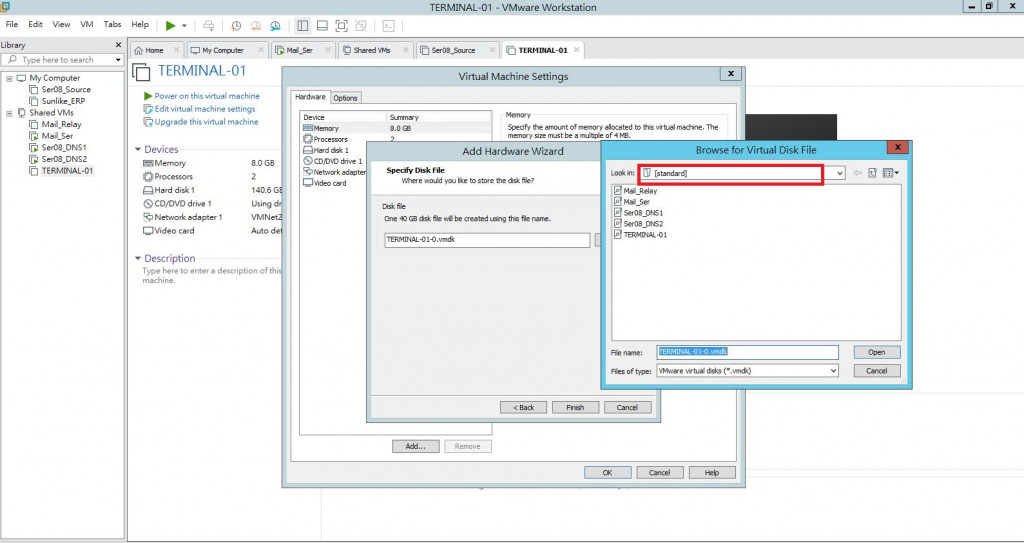
Task: Open the View menu
Action: pyautogui.click(x=61, y=24)
